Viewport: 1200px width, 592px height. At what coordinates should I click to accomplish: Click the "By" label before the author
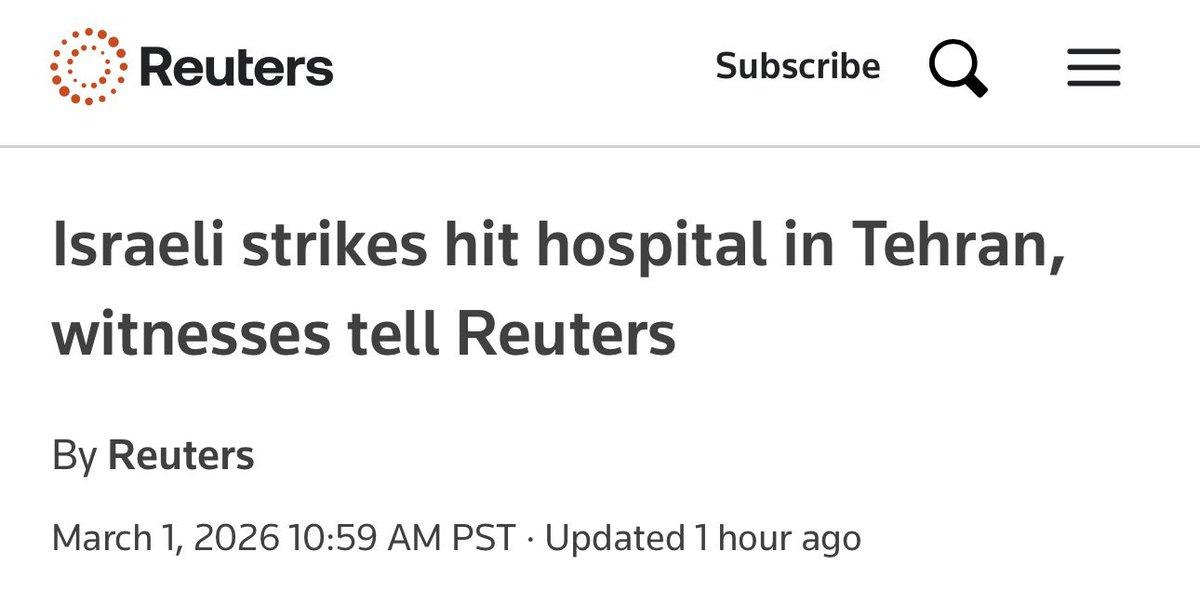click(x=74, y=456)
